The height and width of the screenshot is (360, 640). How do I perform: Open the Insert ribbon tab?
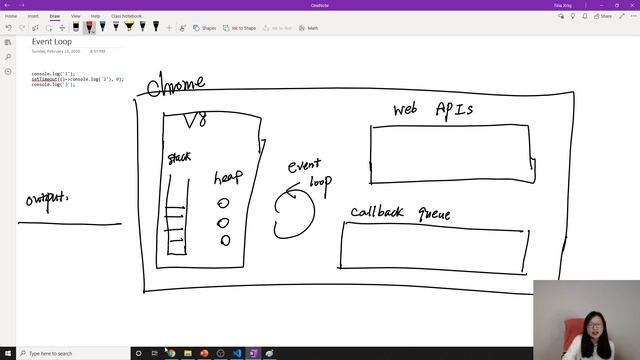click(33, 16)
